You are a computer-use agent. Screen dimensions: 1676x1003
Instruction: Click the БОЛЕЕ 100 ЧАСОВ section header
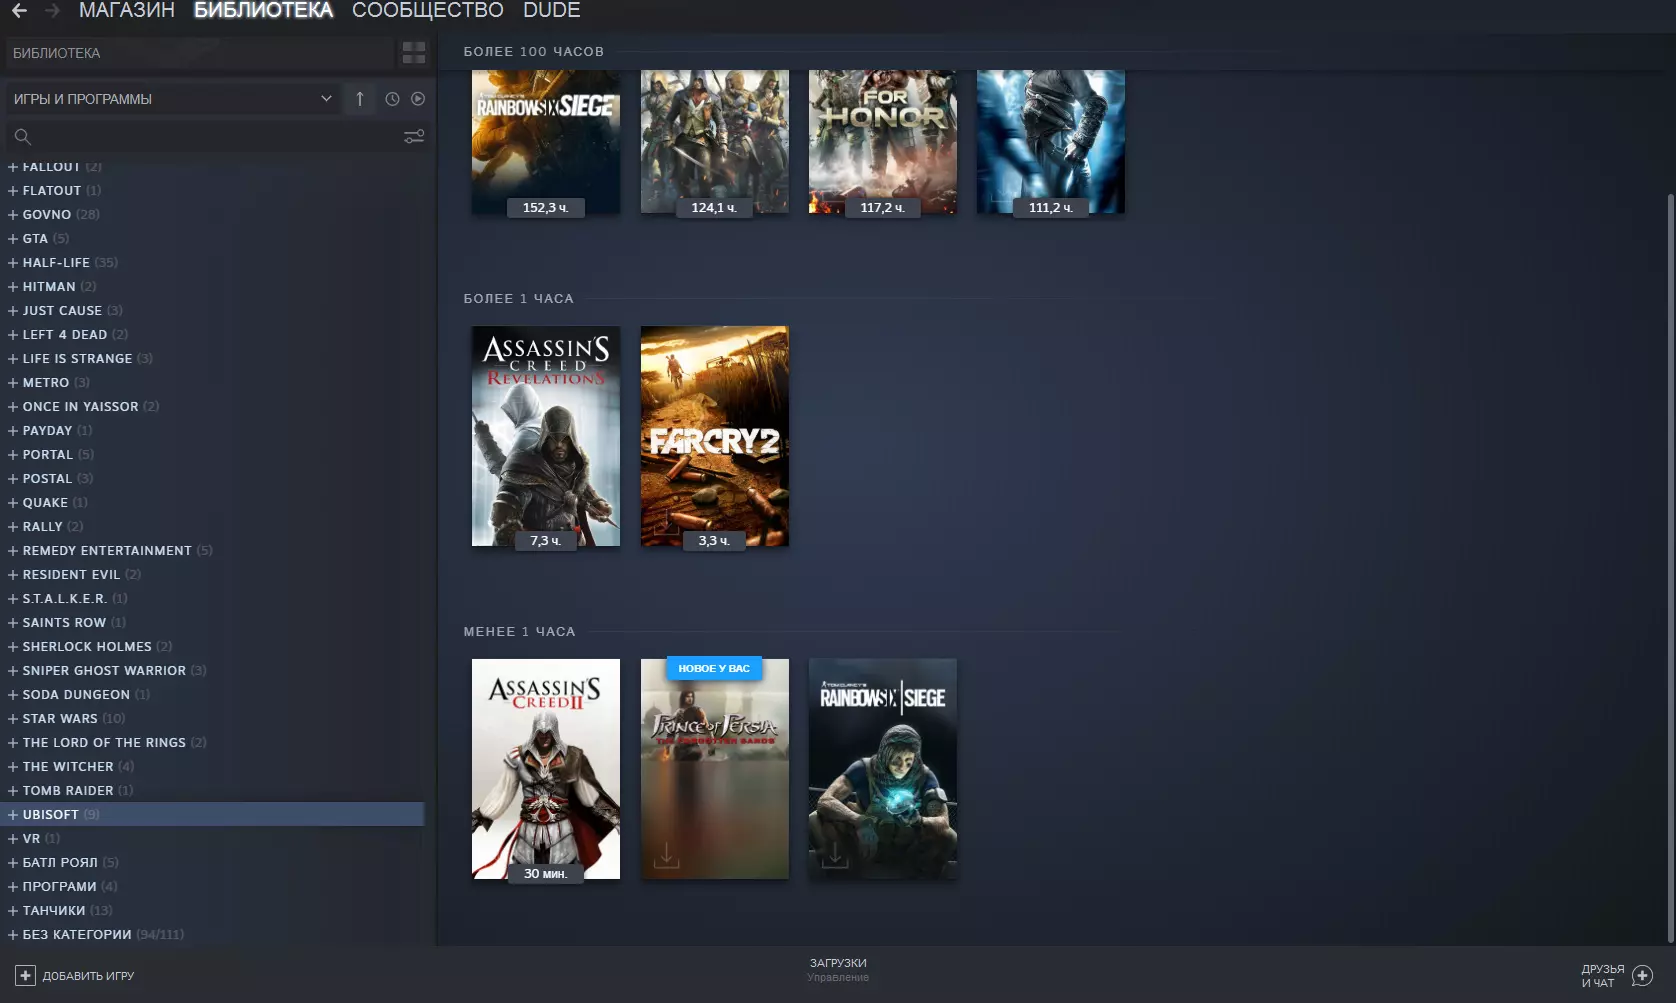[x=534, y=51]
